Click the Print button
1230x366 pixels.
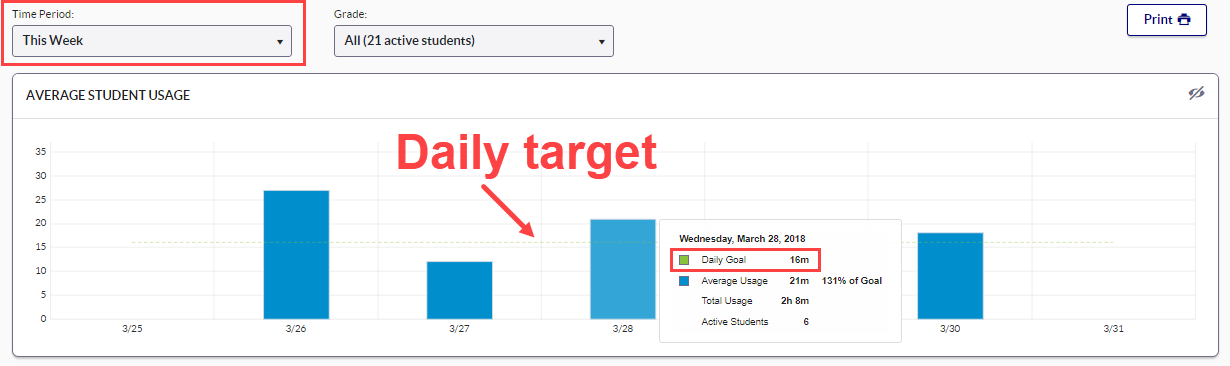point(1167,19)
